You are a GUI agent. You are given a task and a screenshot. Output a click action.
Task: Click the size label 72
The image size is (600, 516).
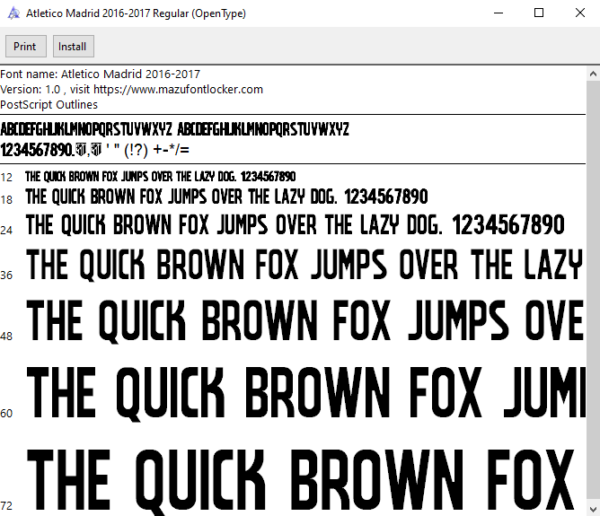pyautogui.click(x=7, y=506)
